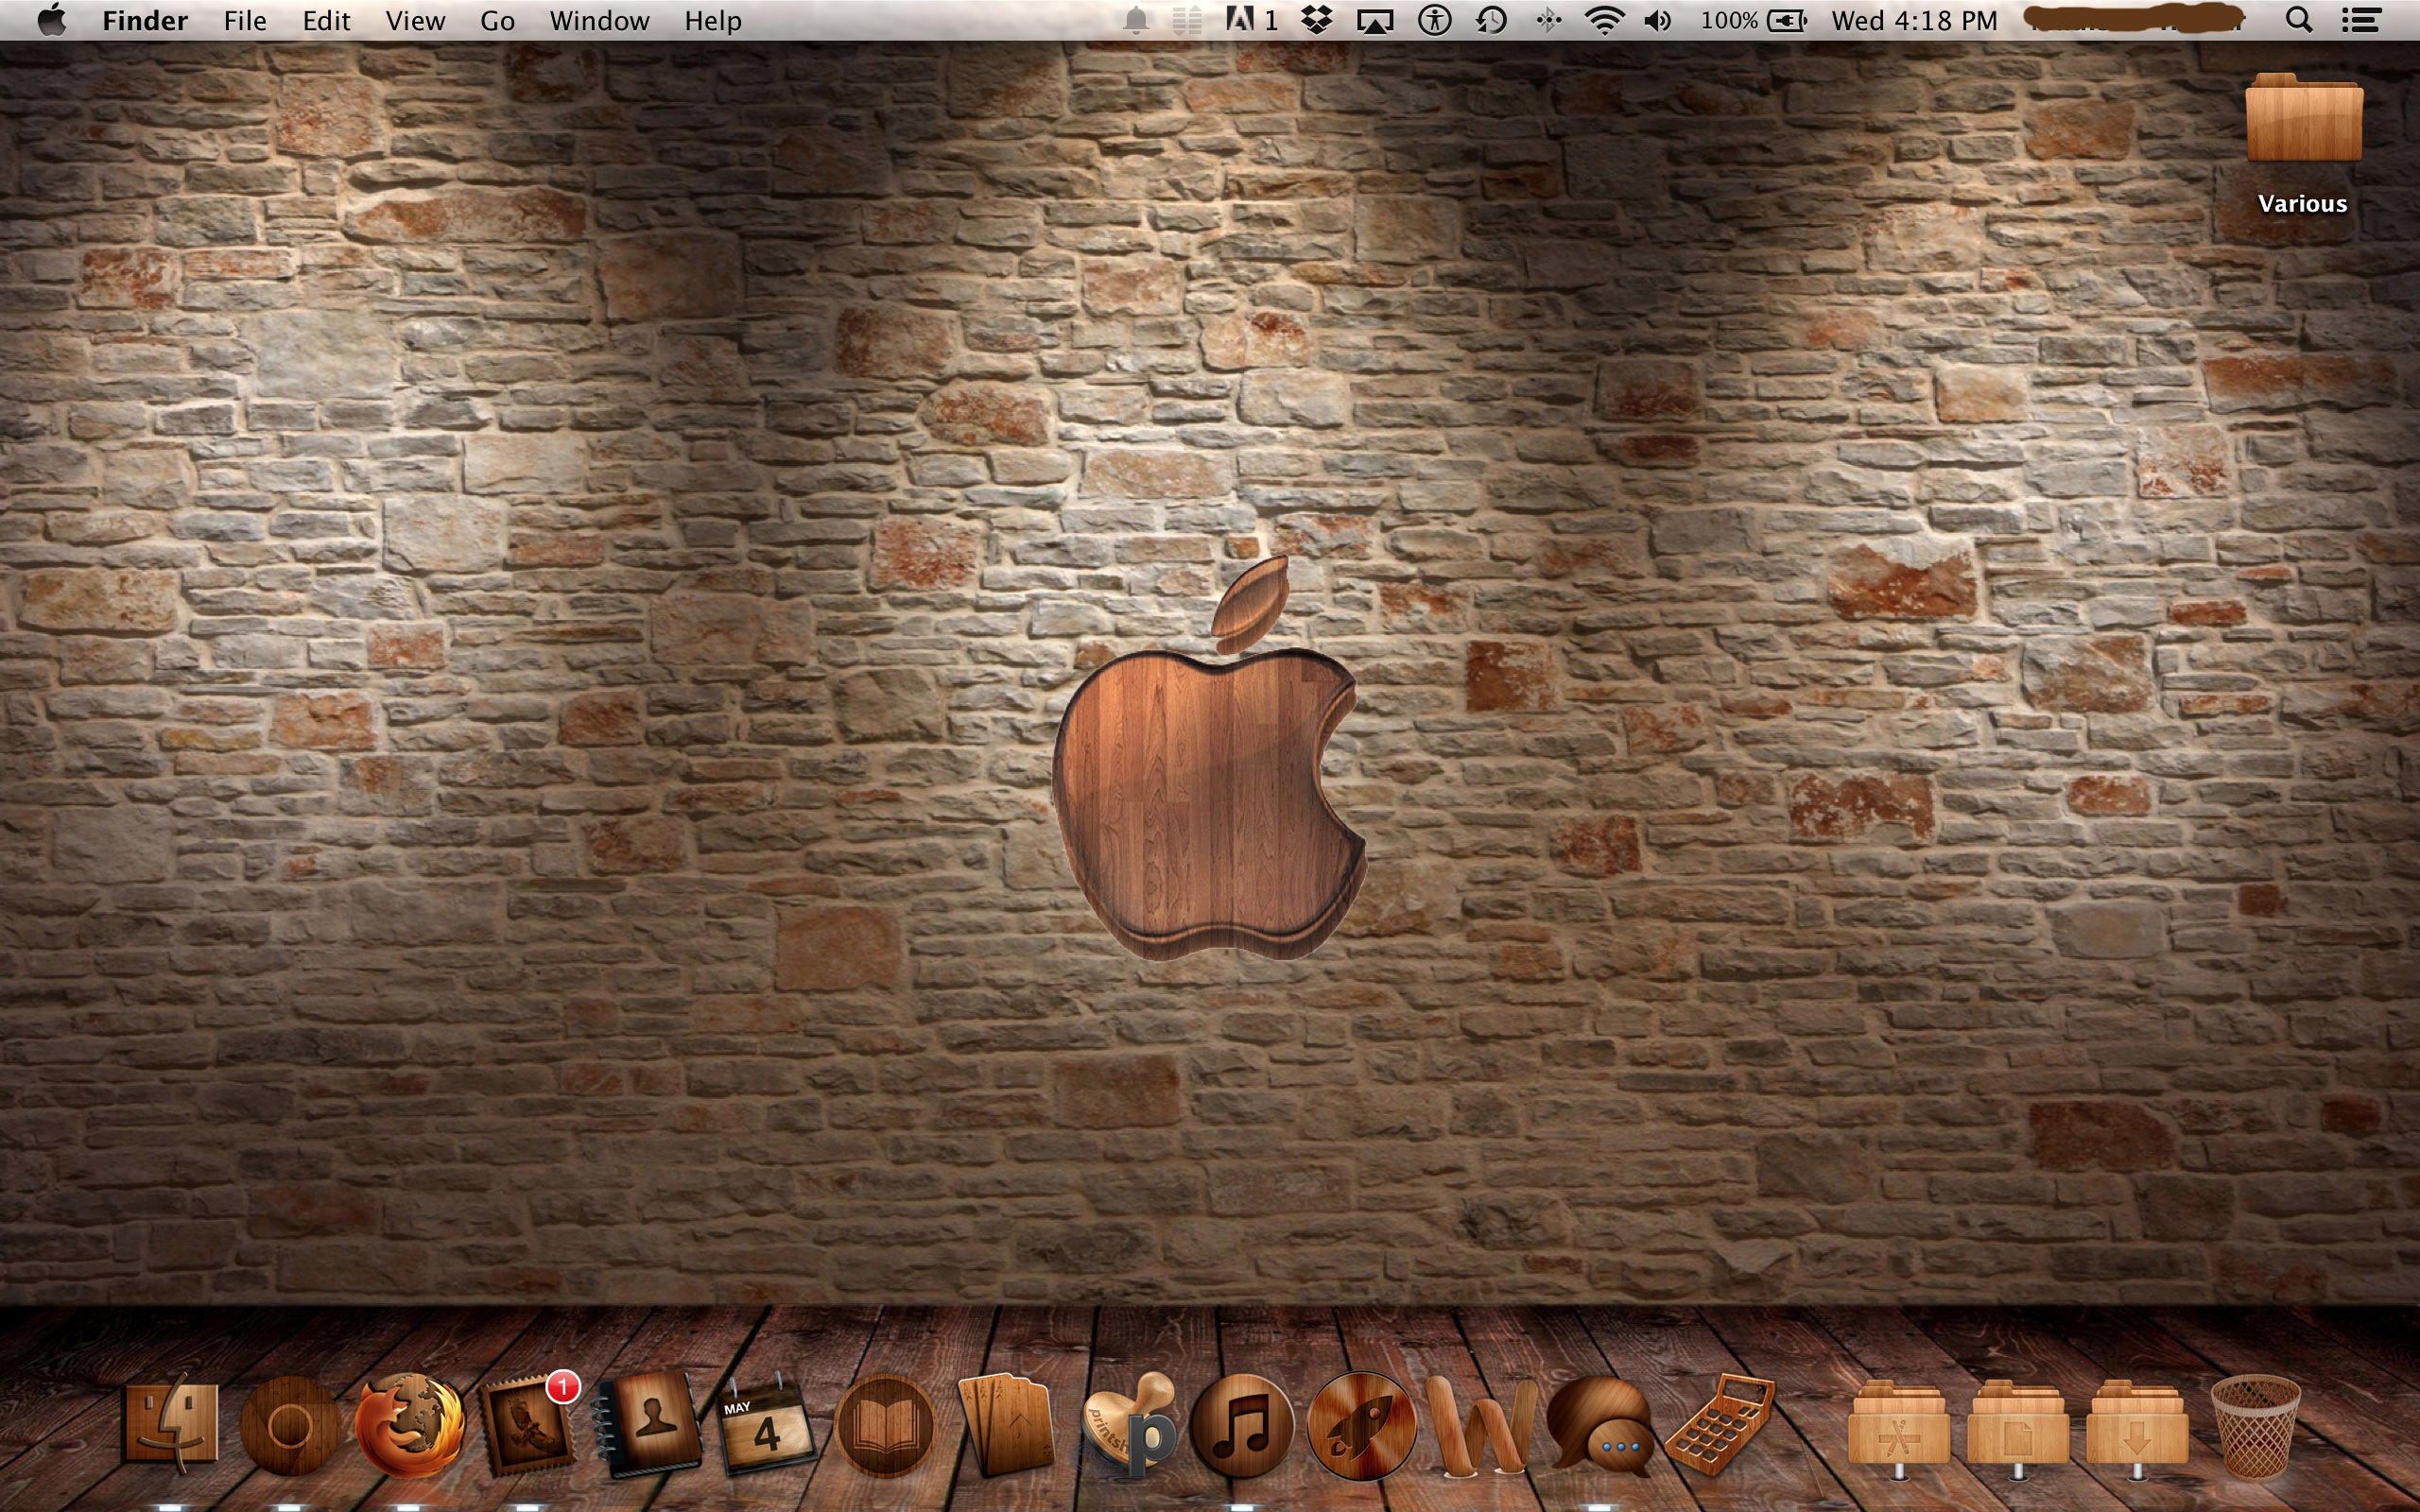2420x1512 pixels.
Task: Open the Apple menu
Action: tap(51, 20)
